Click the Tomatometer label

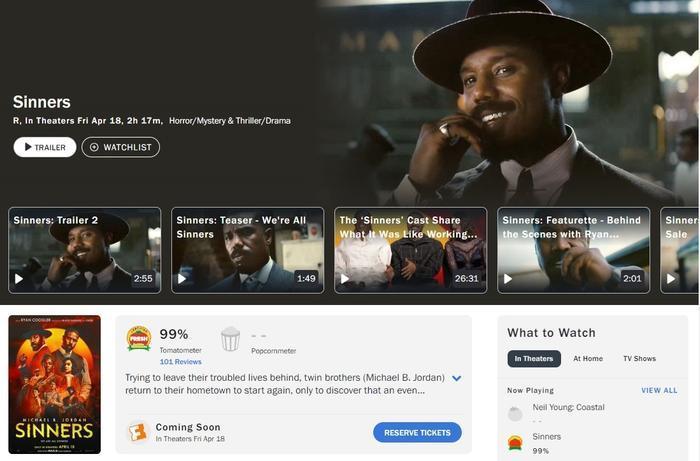180,350
